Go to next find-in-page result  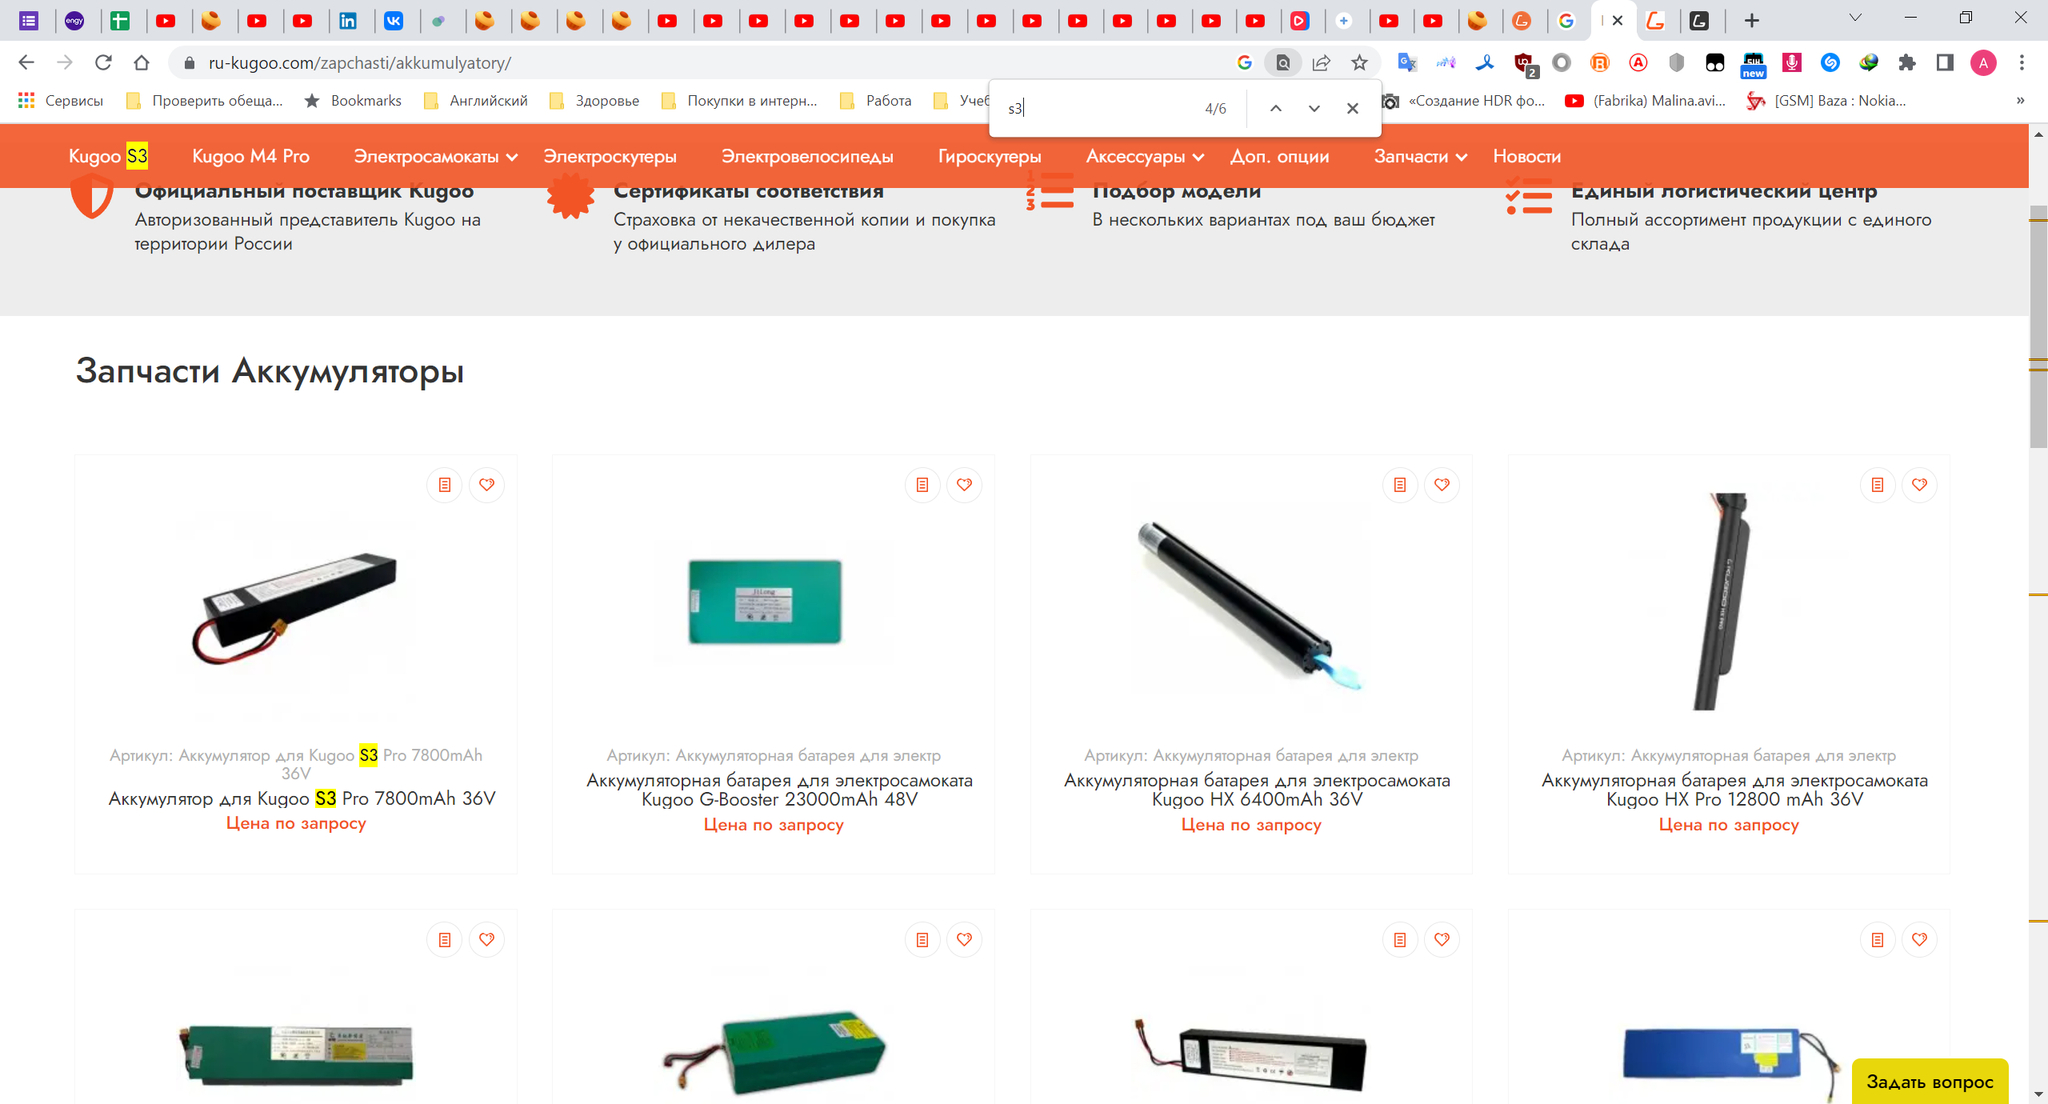point(1314,108)
